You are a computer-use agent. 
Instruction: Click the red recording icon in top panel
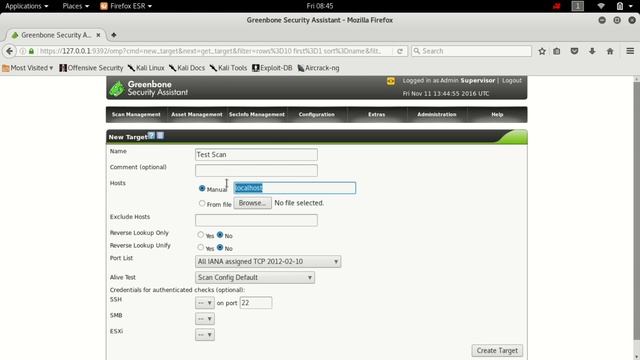557,6
